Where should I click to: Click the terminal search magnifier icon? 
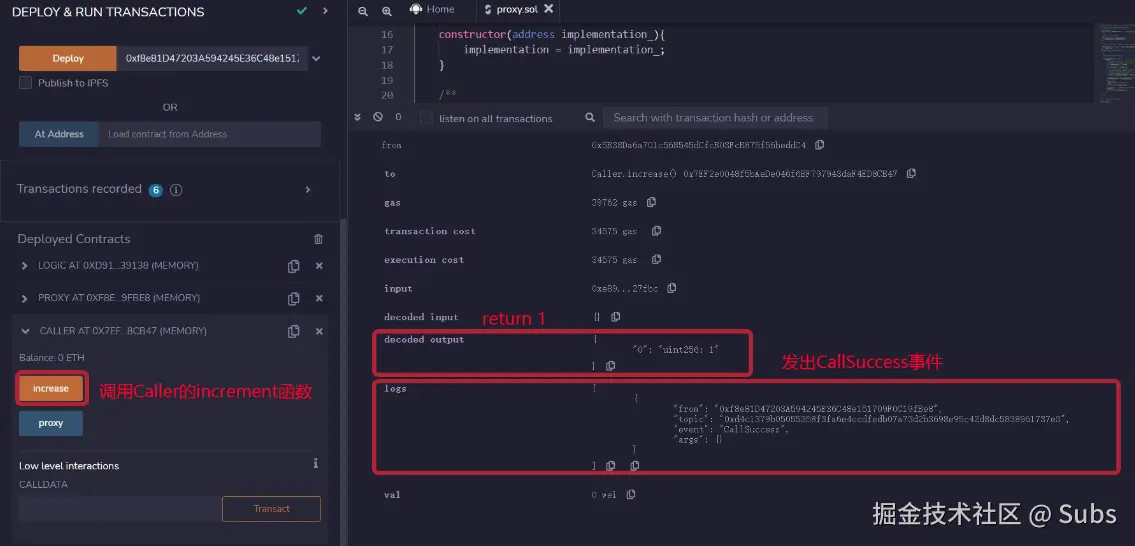click(x=590, y=117)
